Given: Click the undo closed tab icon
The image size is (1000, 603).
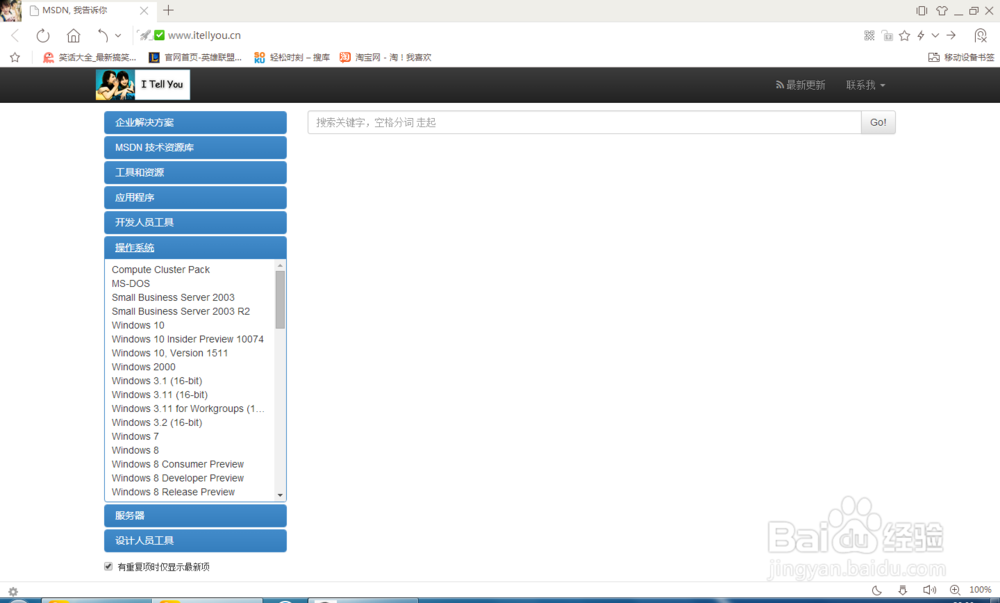Looking at the screenshot, I should [102, 36].
